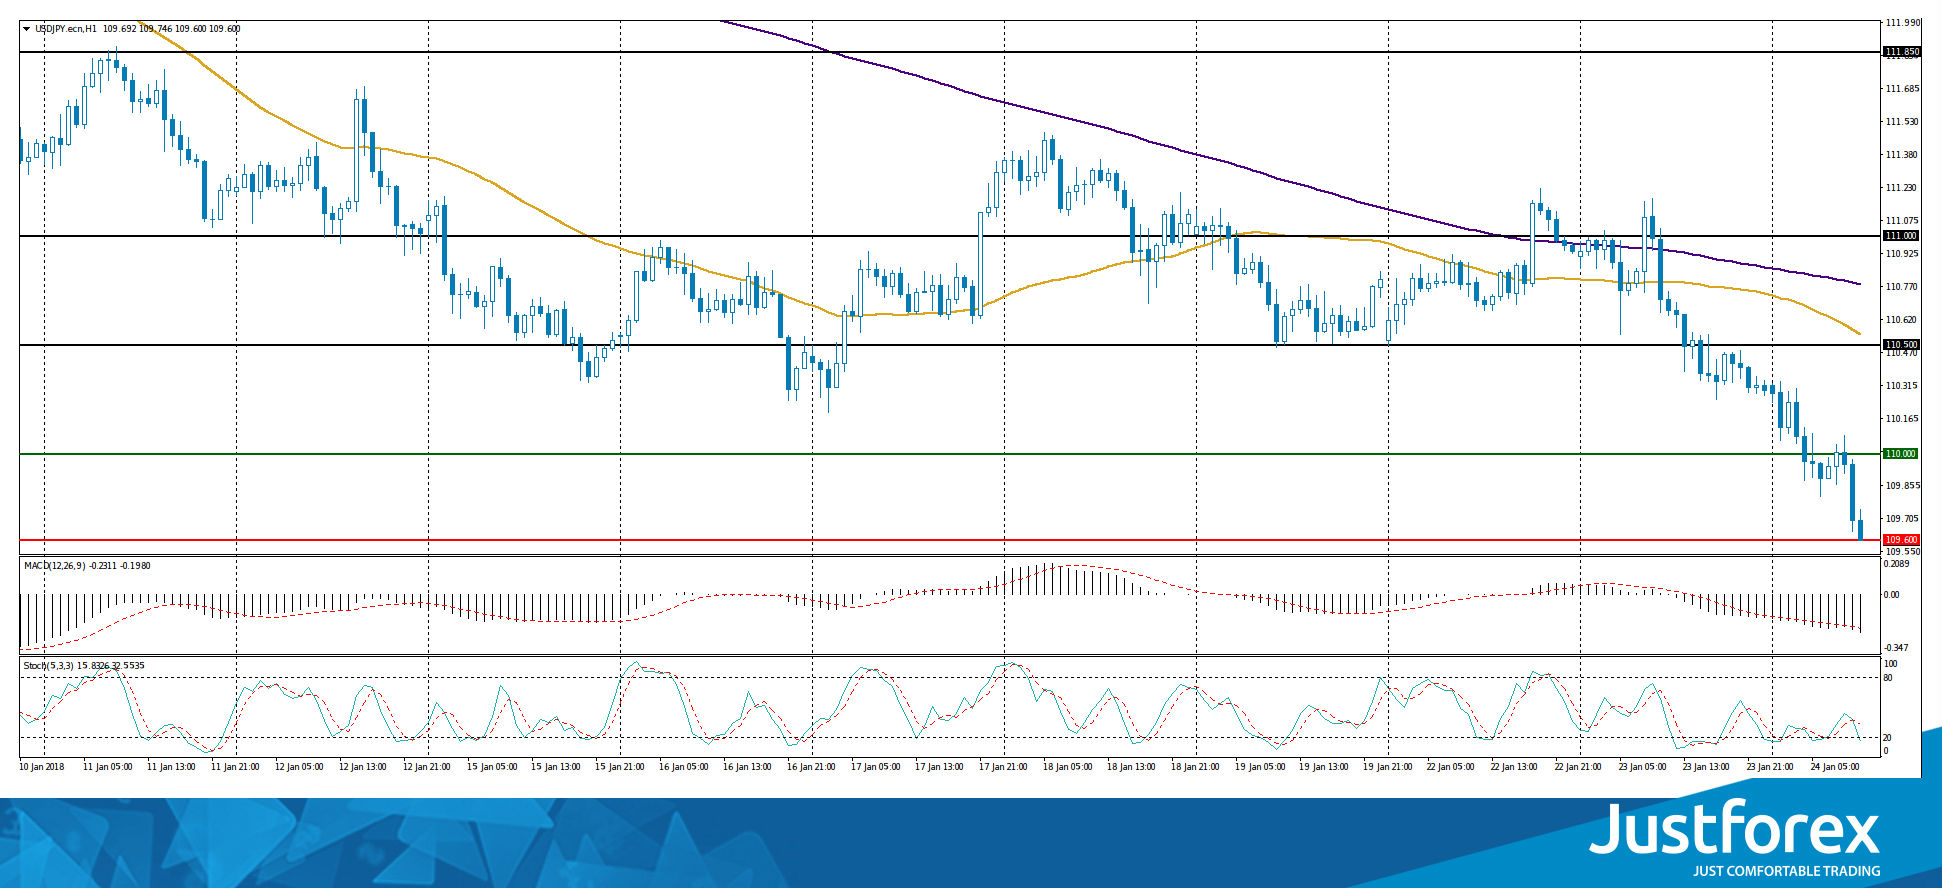Select the red 109.600 current price label
The image size is (1942, 888).
pyautogui.click(x=1901, y=540)
